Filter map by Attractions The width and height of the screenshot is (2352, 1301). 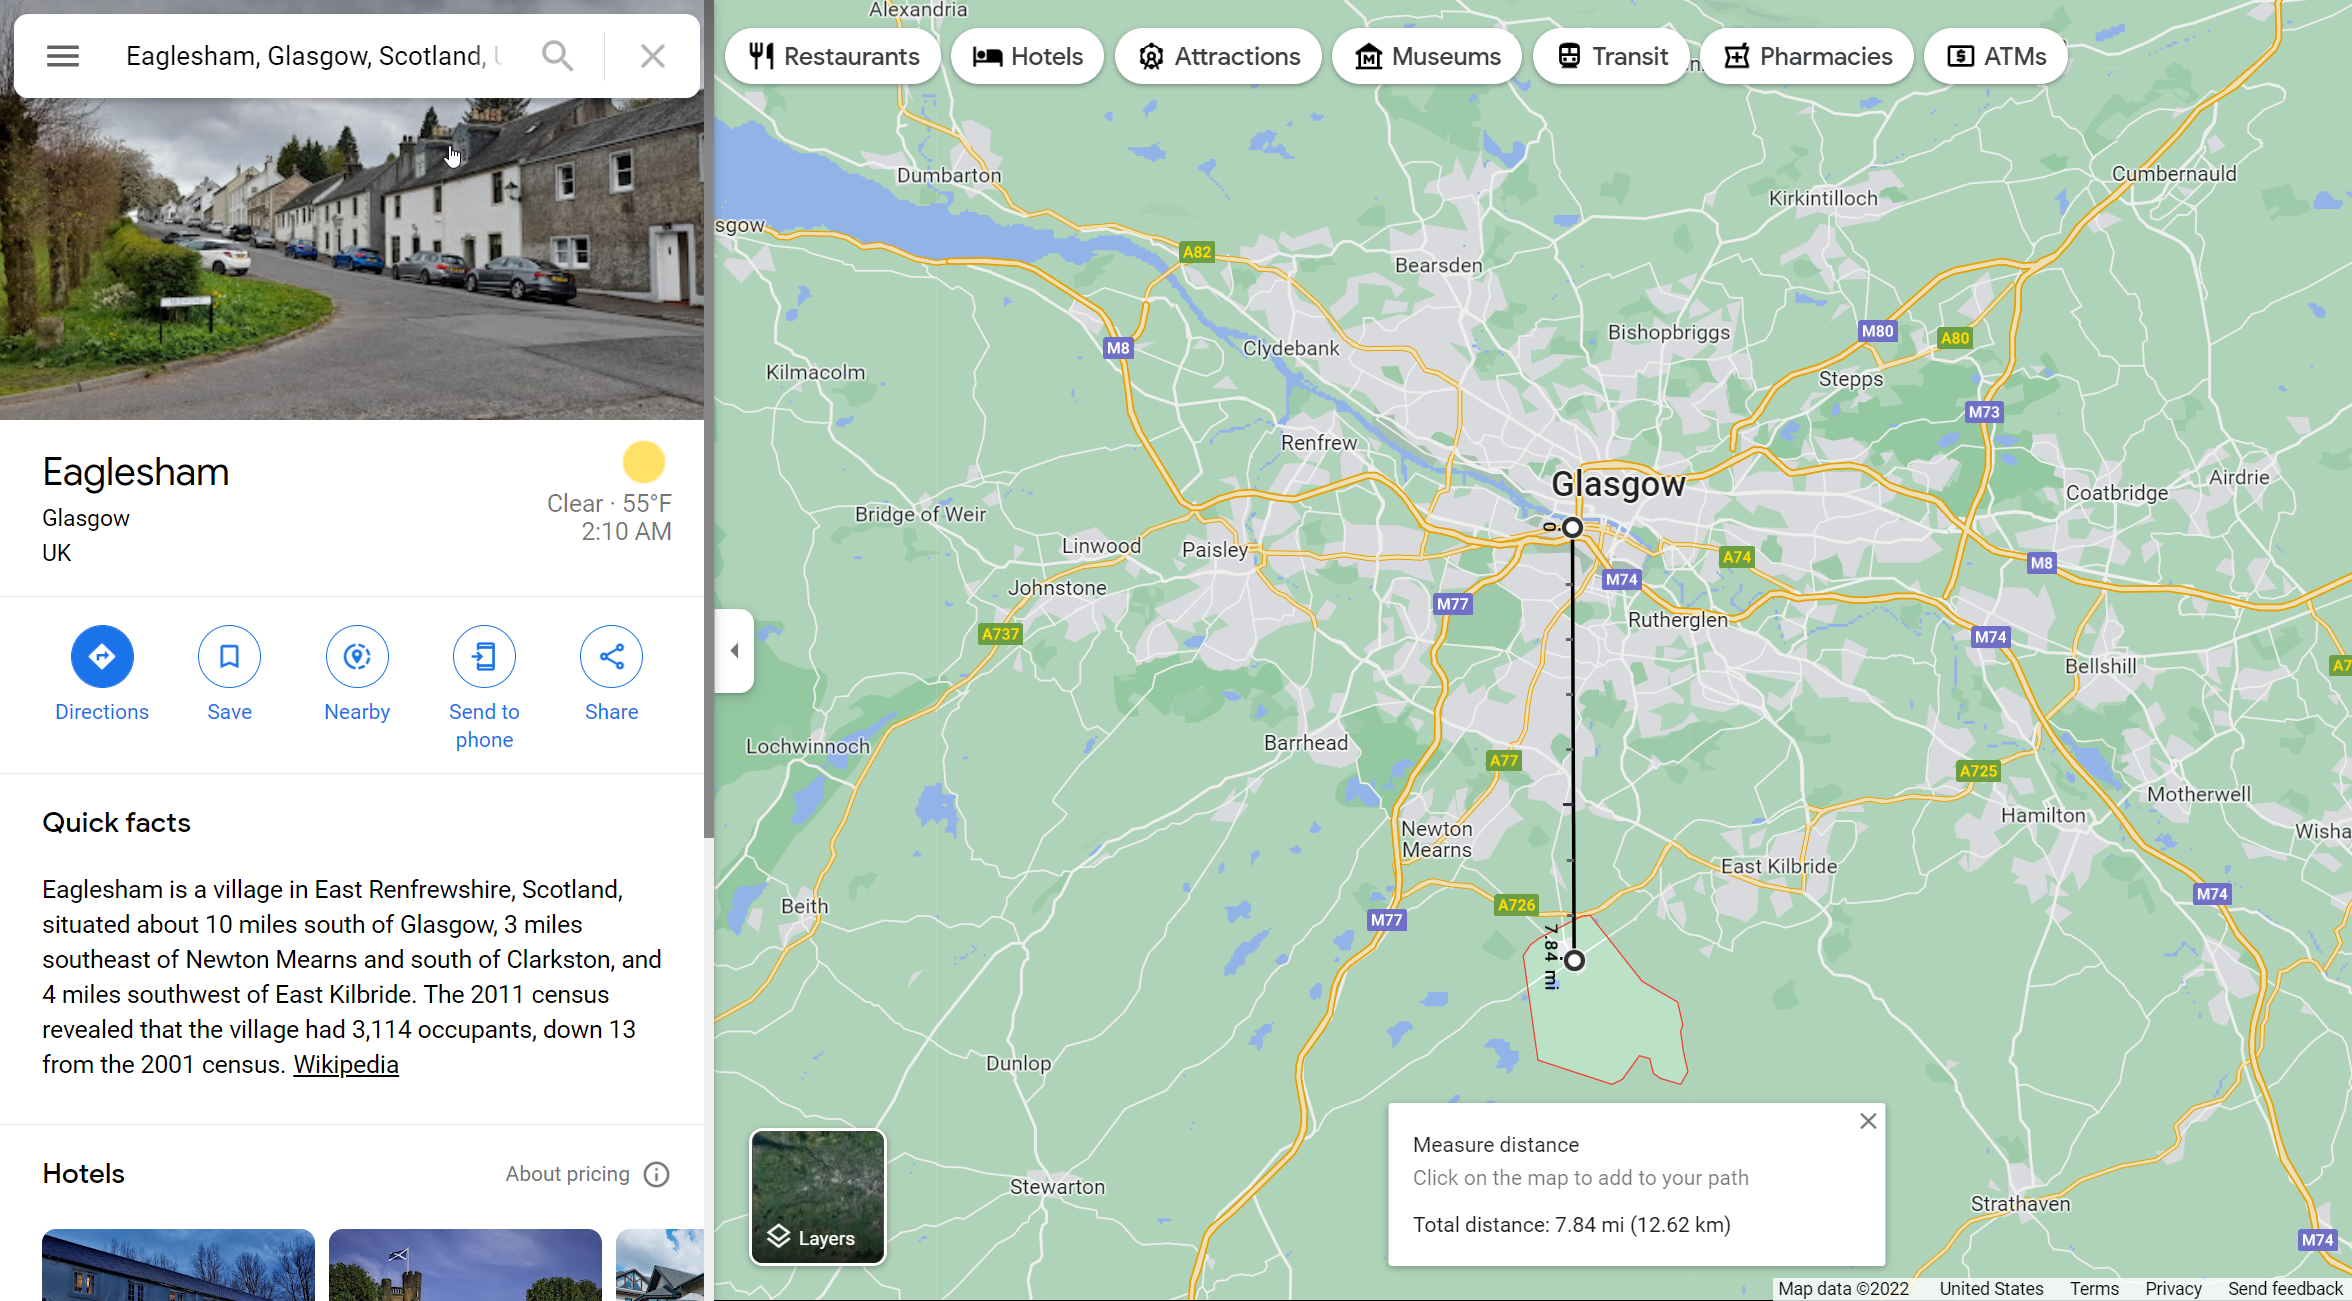(1218, 56)
